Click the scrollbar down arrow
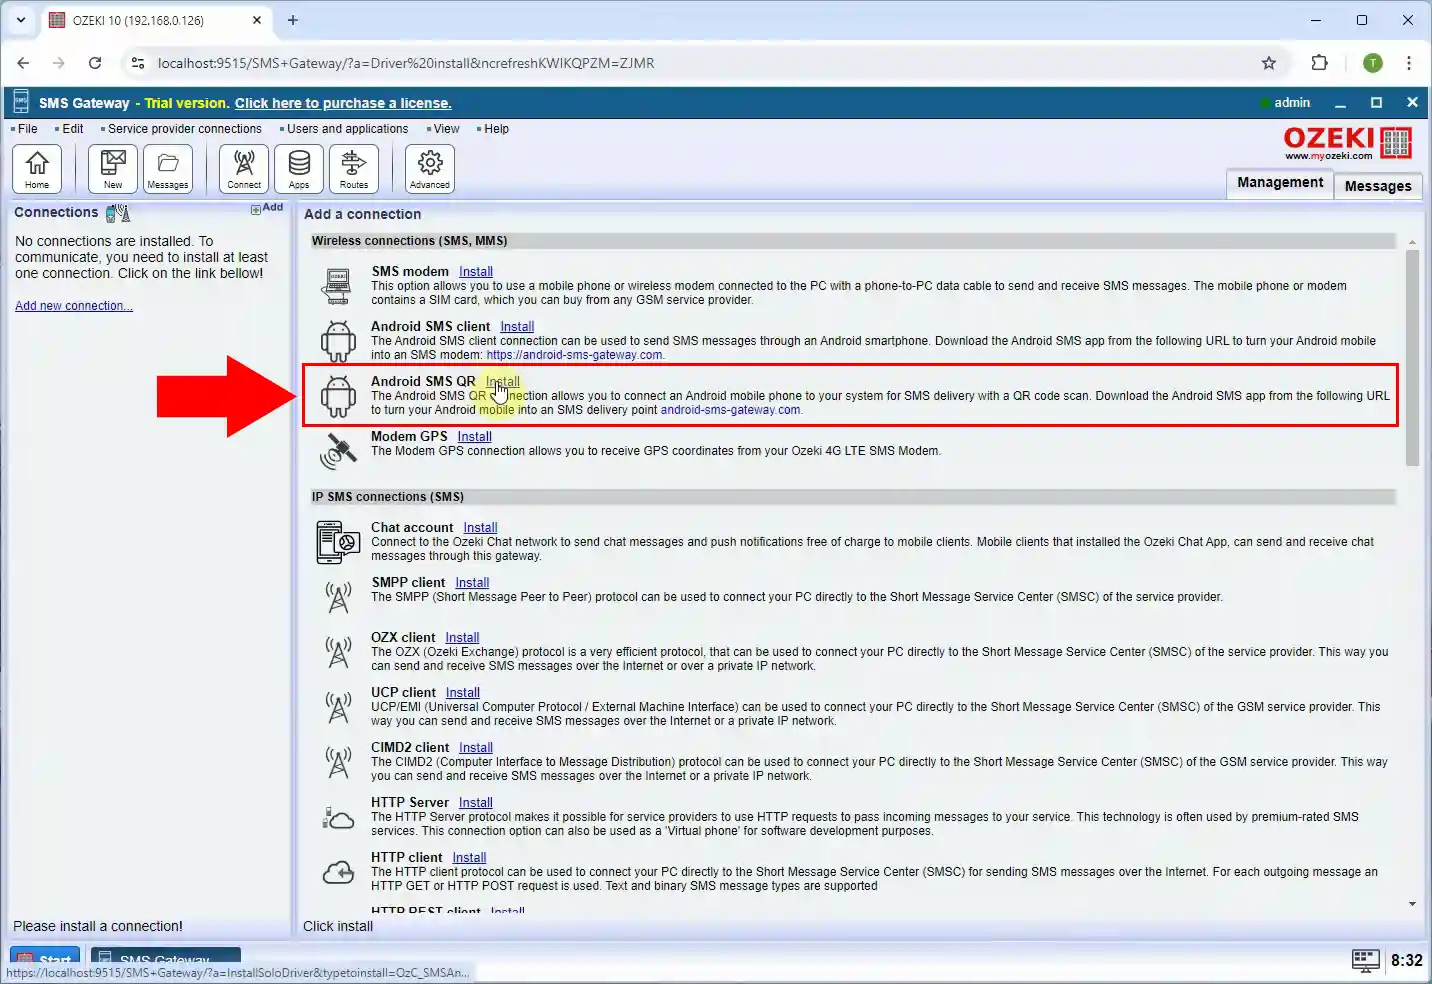Screen dimensions: 1432x984 [x=1412, y=904]
